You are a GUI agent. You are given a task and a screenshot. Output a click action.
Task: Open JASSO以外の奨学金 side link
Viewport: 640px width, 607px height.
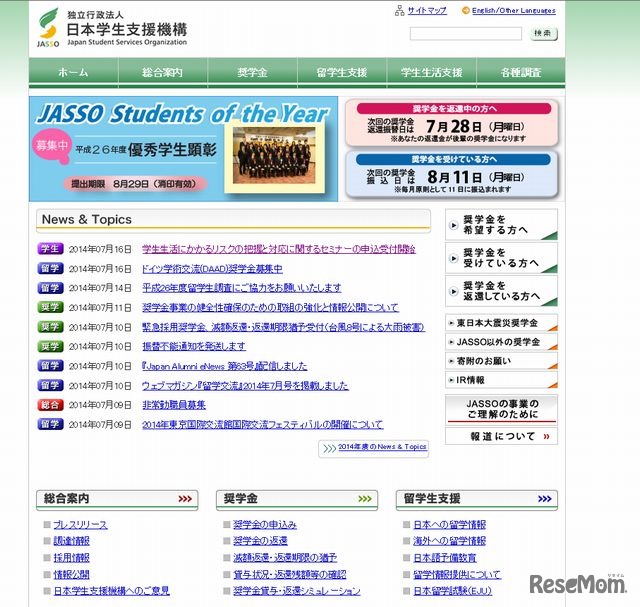(501, 342)
